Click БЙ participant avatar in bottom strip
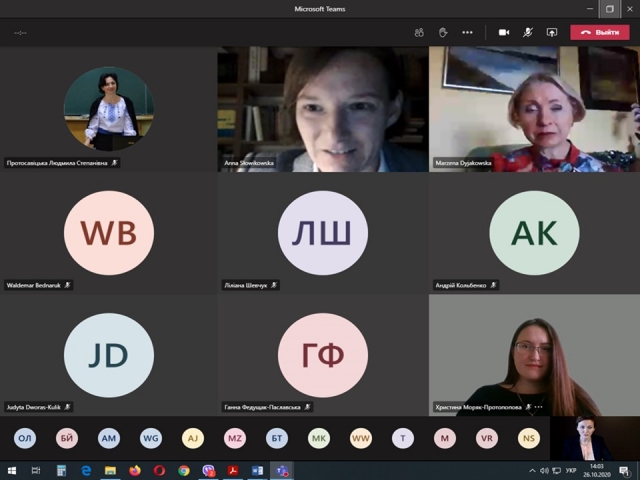640x480 pixels. [x=67, y=438]
